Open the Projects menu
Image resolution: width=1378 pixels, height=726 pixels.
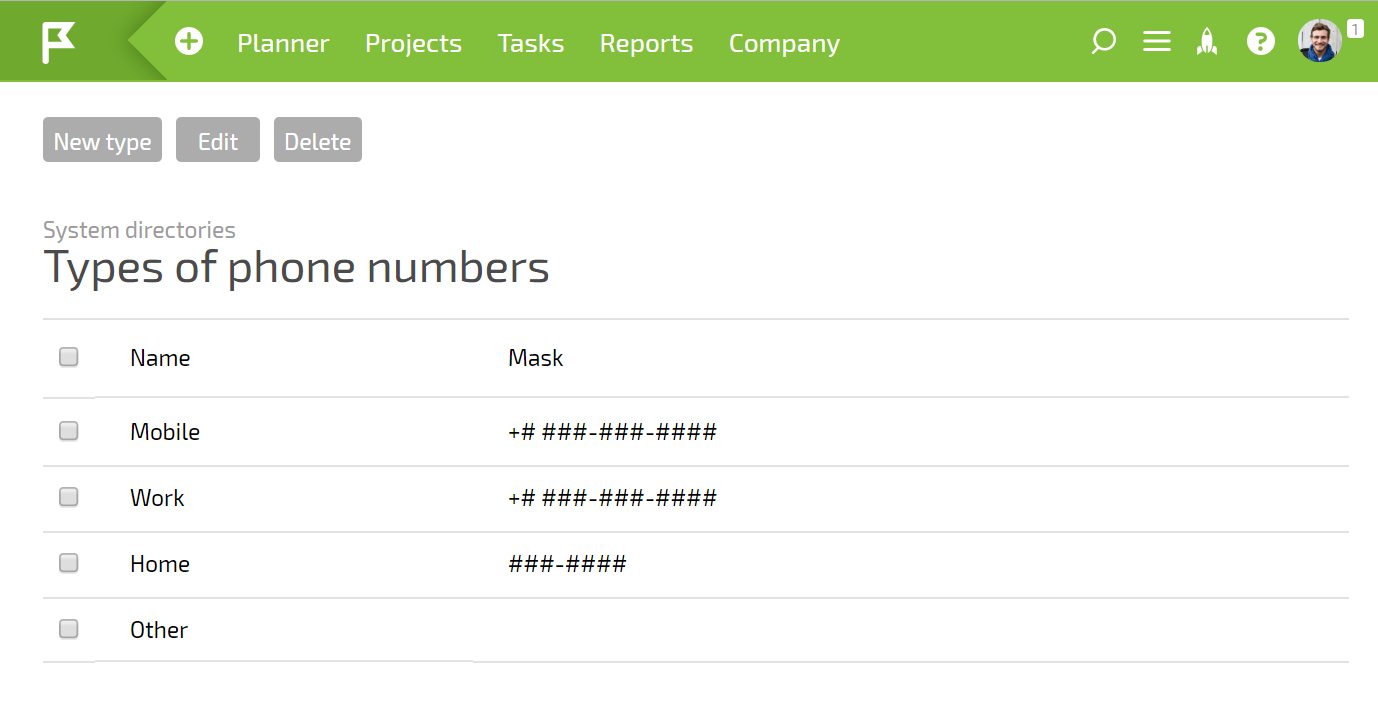[413, 43]
